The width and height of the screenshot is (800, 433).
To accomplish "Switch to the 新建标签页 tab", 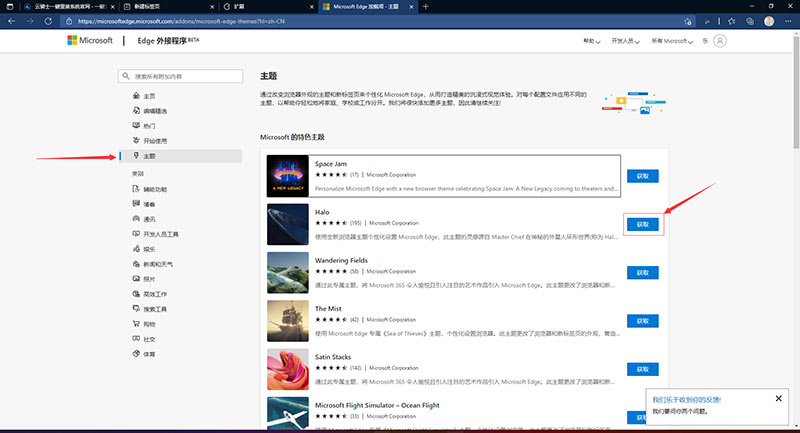I will pos(168,7).
